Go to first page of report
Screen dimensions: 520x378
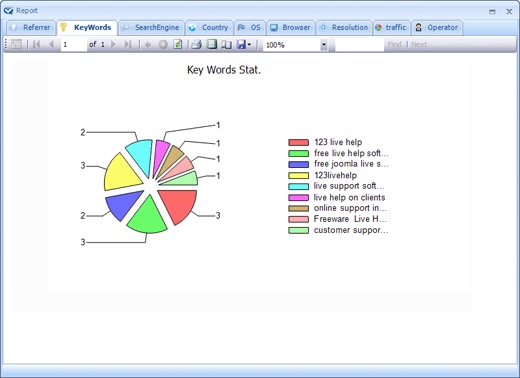37,44
